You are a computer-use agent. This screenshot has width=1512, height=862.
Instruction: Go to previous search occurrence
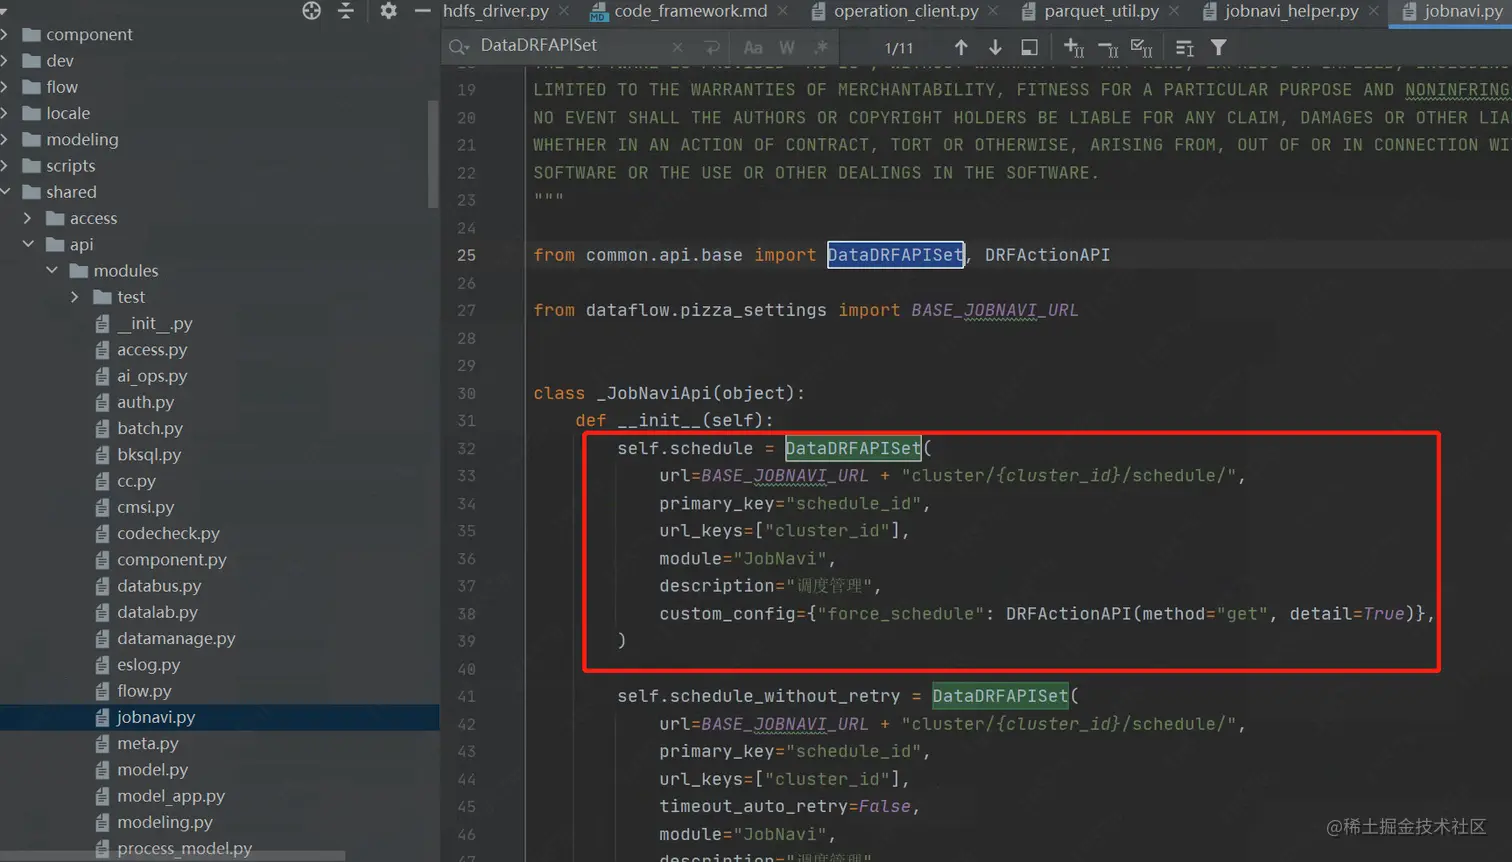961,47
